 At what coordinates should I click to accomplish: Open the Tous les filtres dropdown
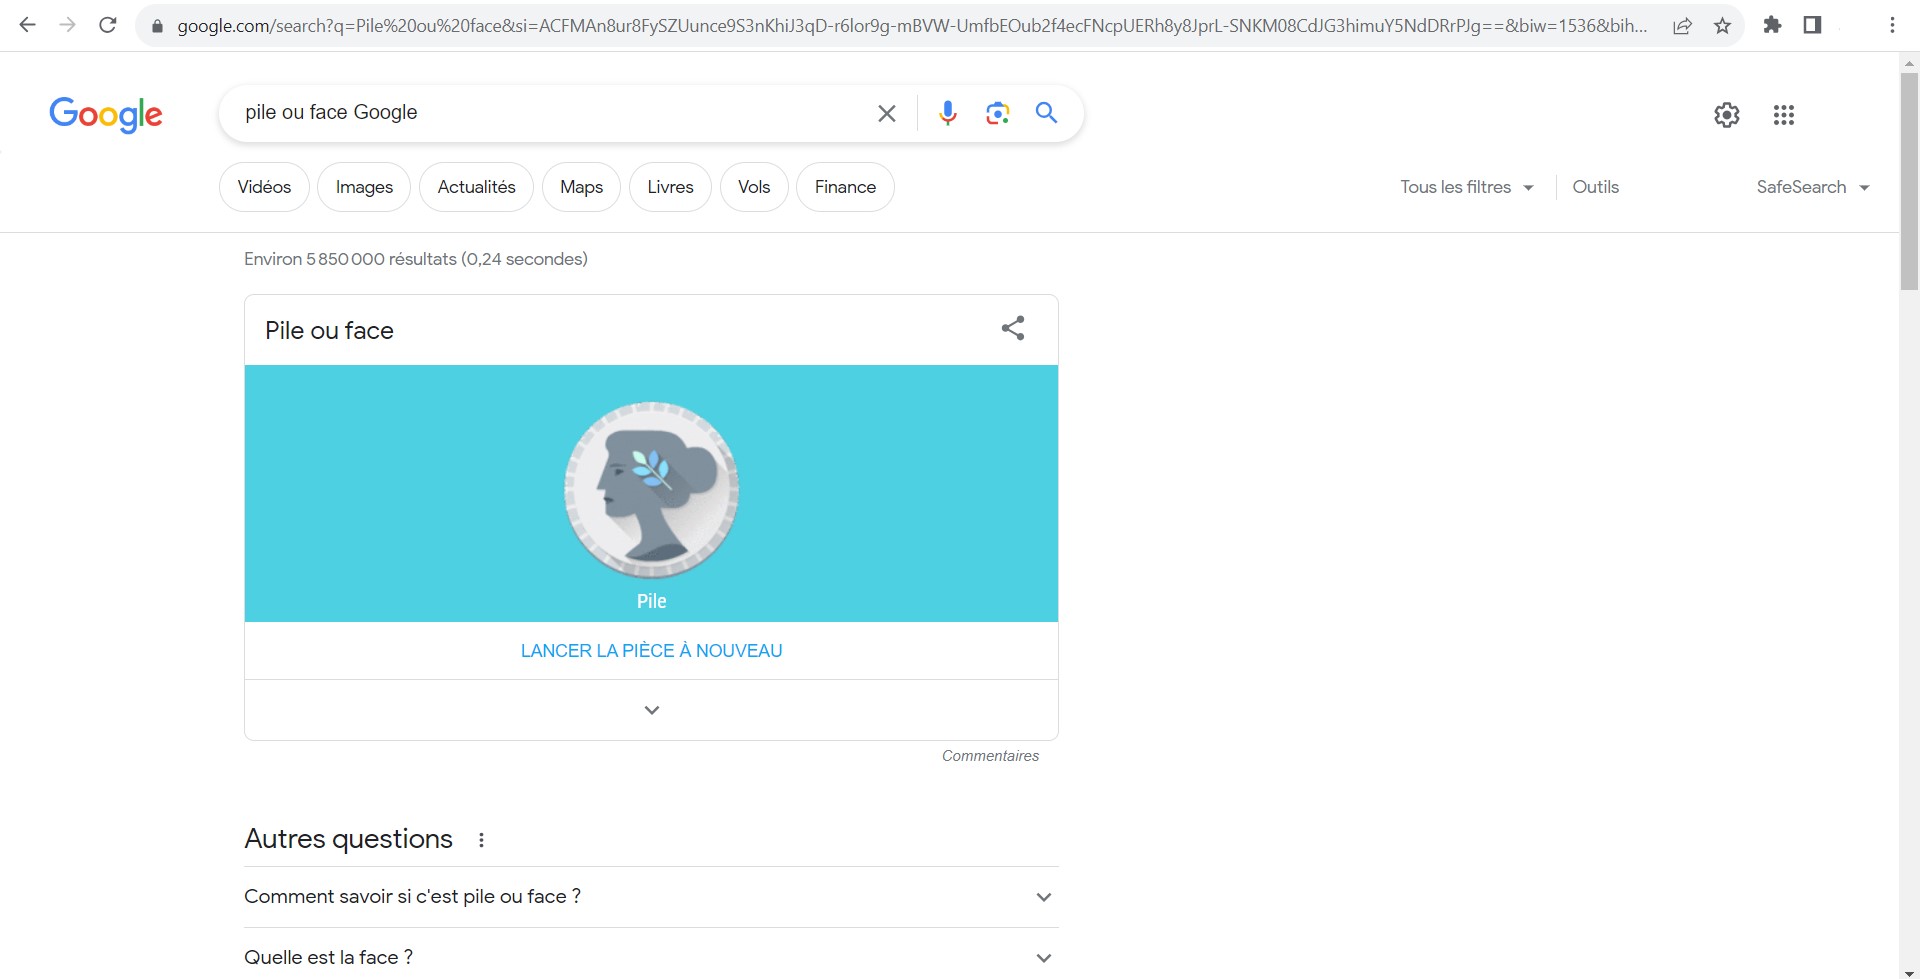tap(1466, 187)
